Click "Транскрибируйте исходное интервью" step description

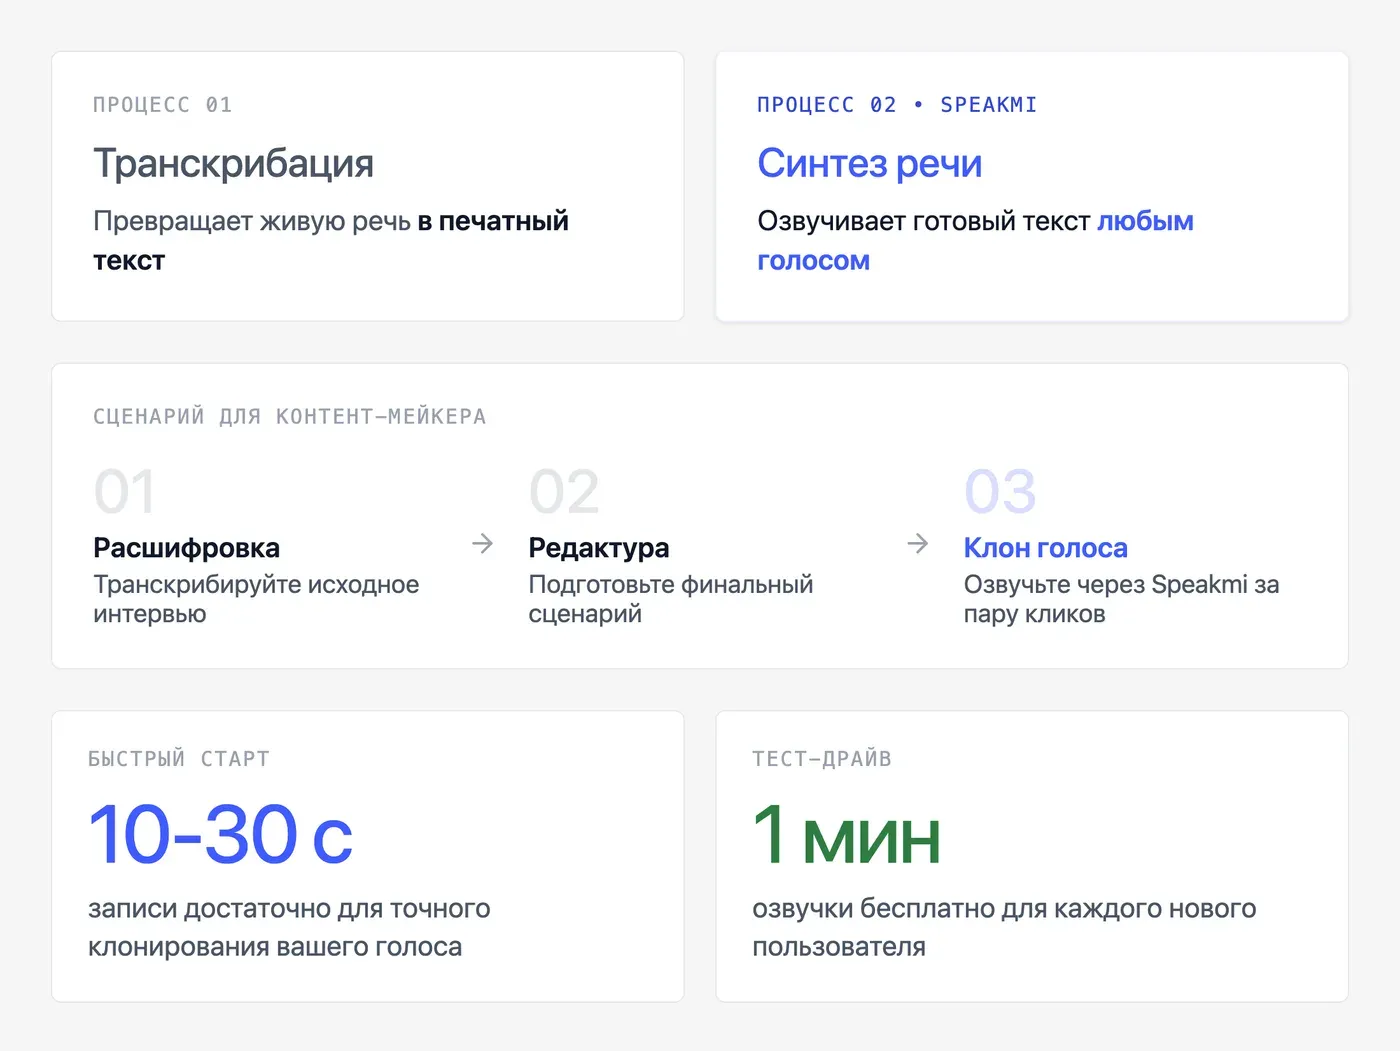(256, 599)
